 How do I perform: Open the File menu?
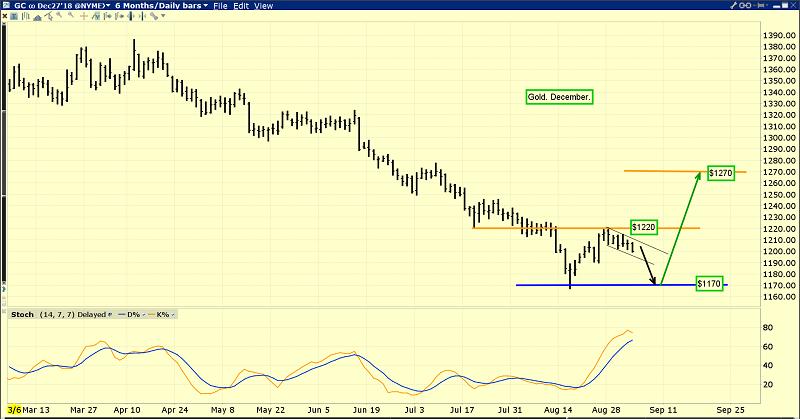[x=221, y=6]
